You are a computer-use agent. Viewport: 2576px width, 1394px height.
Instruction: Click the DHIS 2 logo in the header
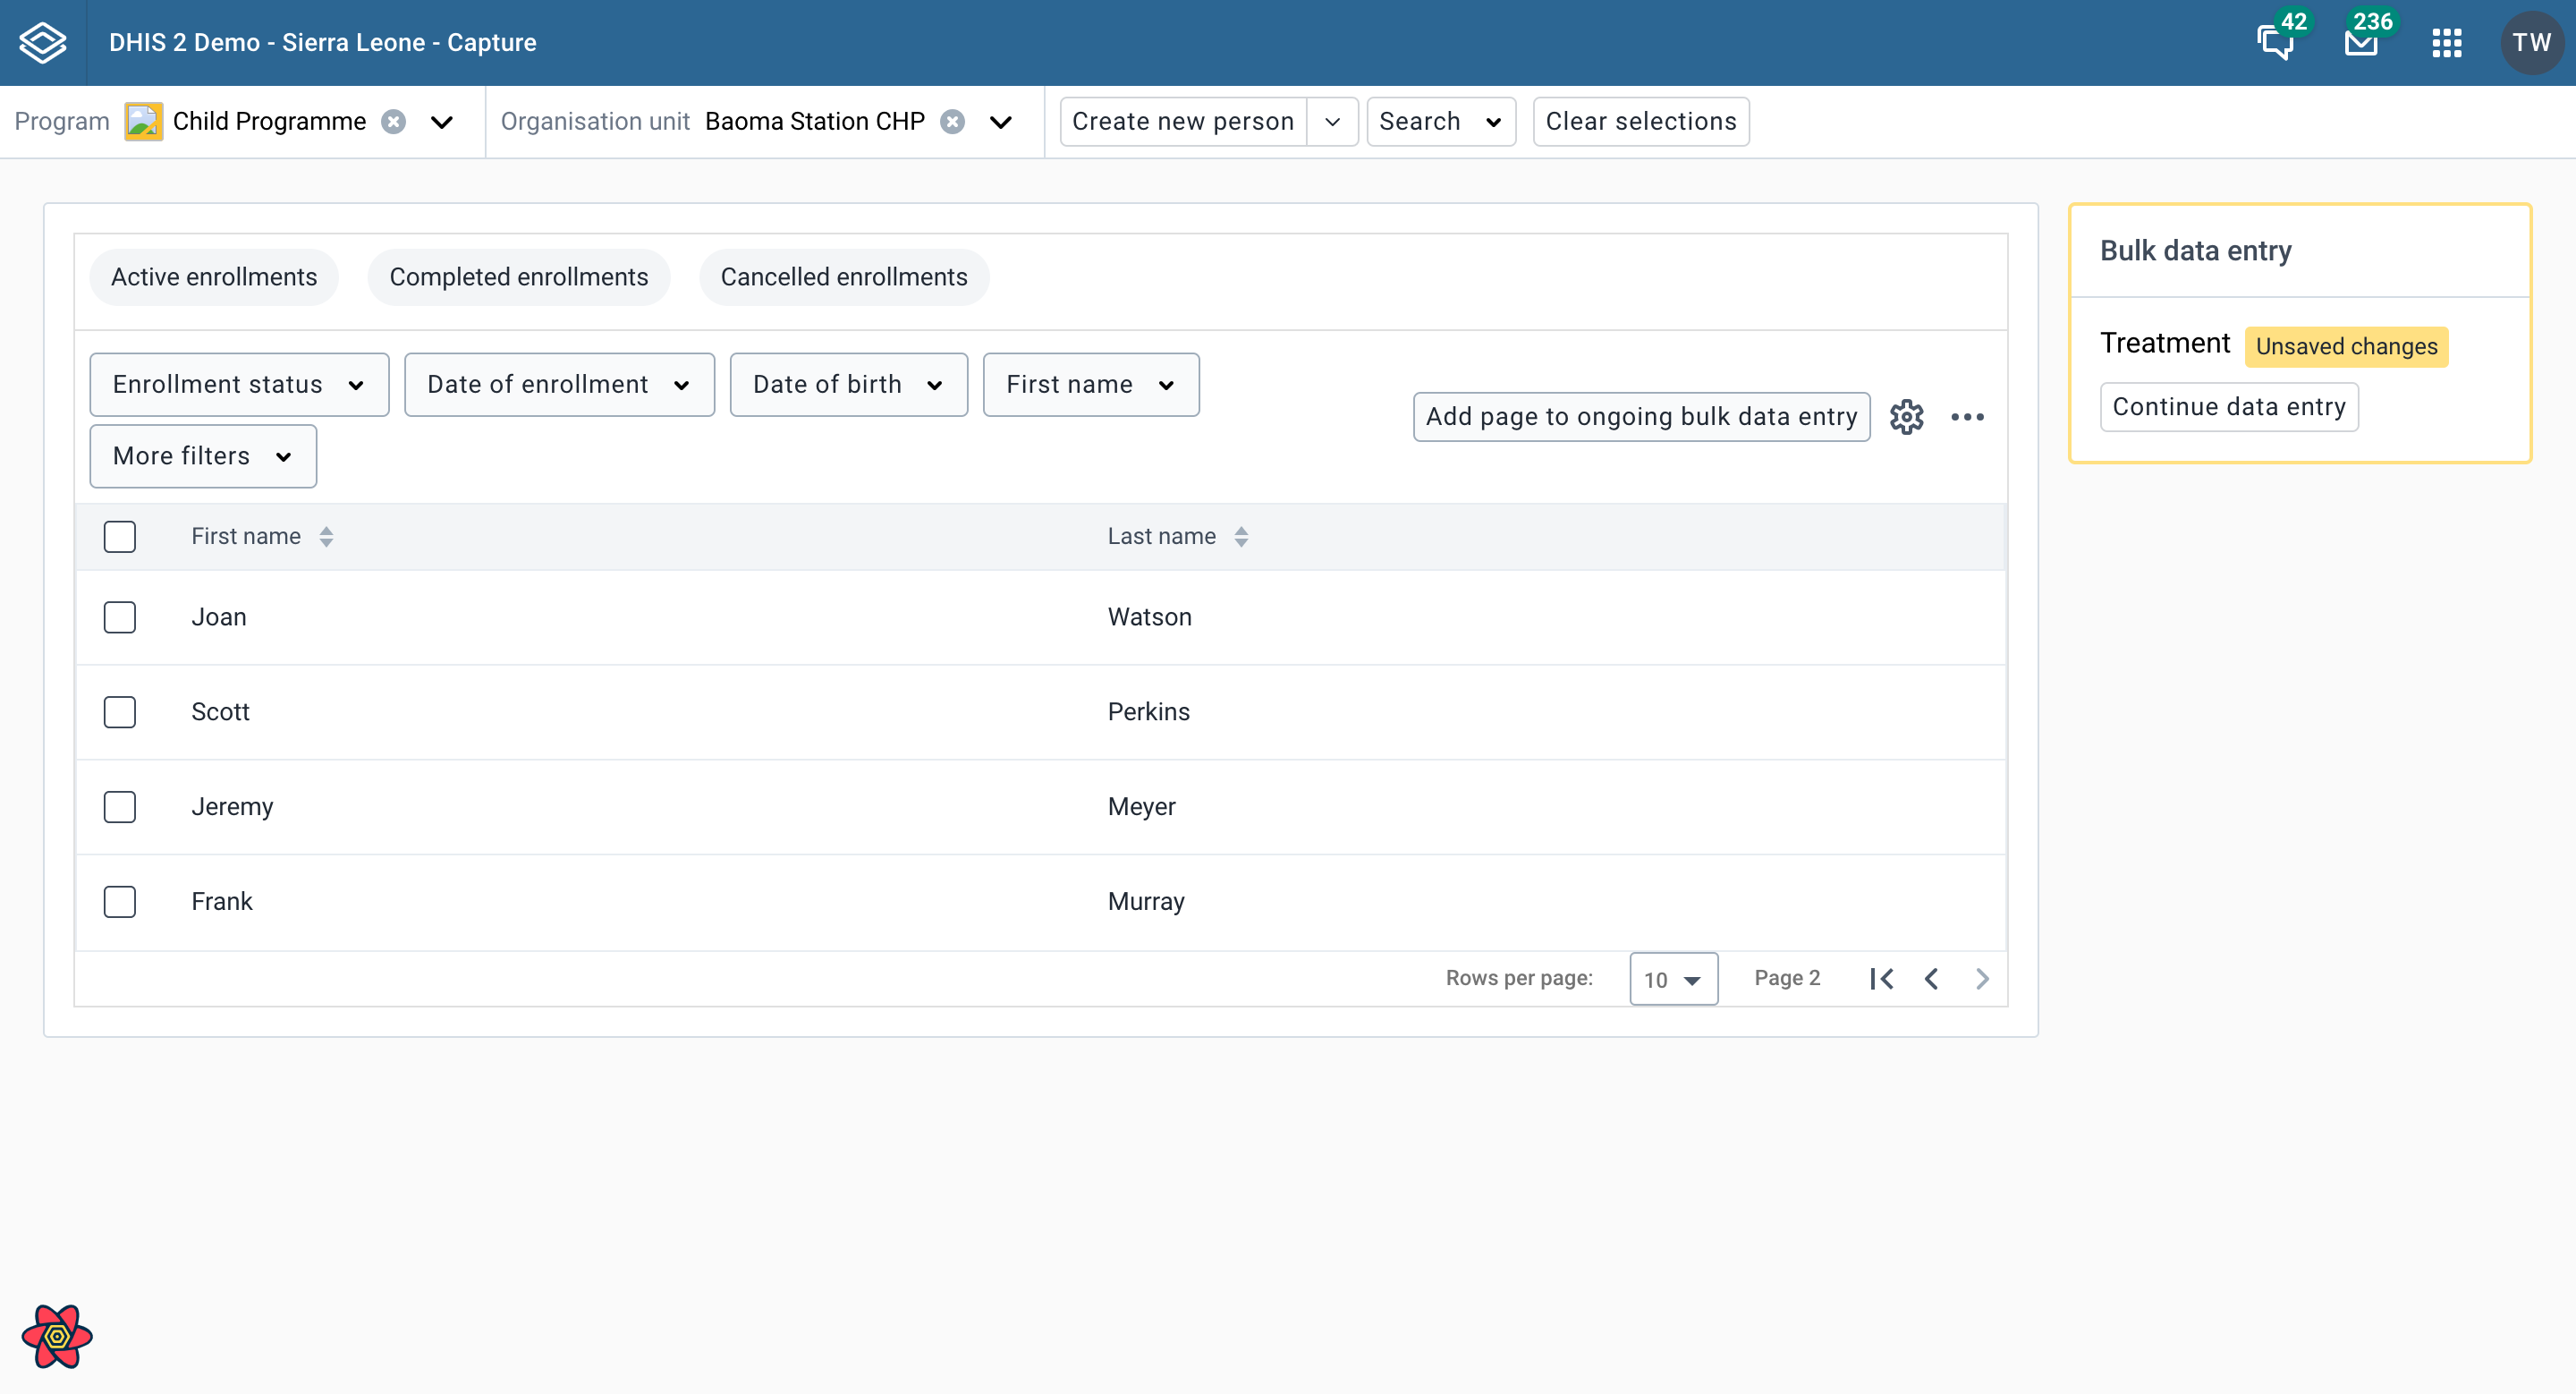click(x=42, y=42)
